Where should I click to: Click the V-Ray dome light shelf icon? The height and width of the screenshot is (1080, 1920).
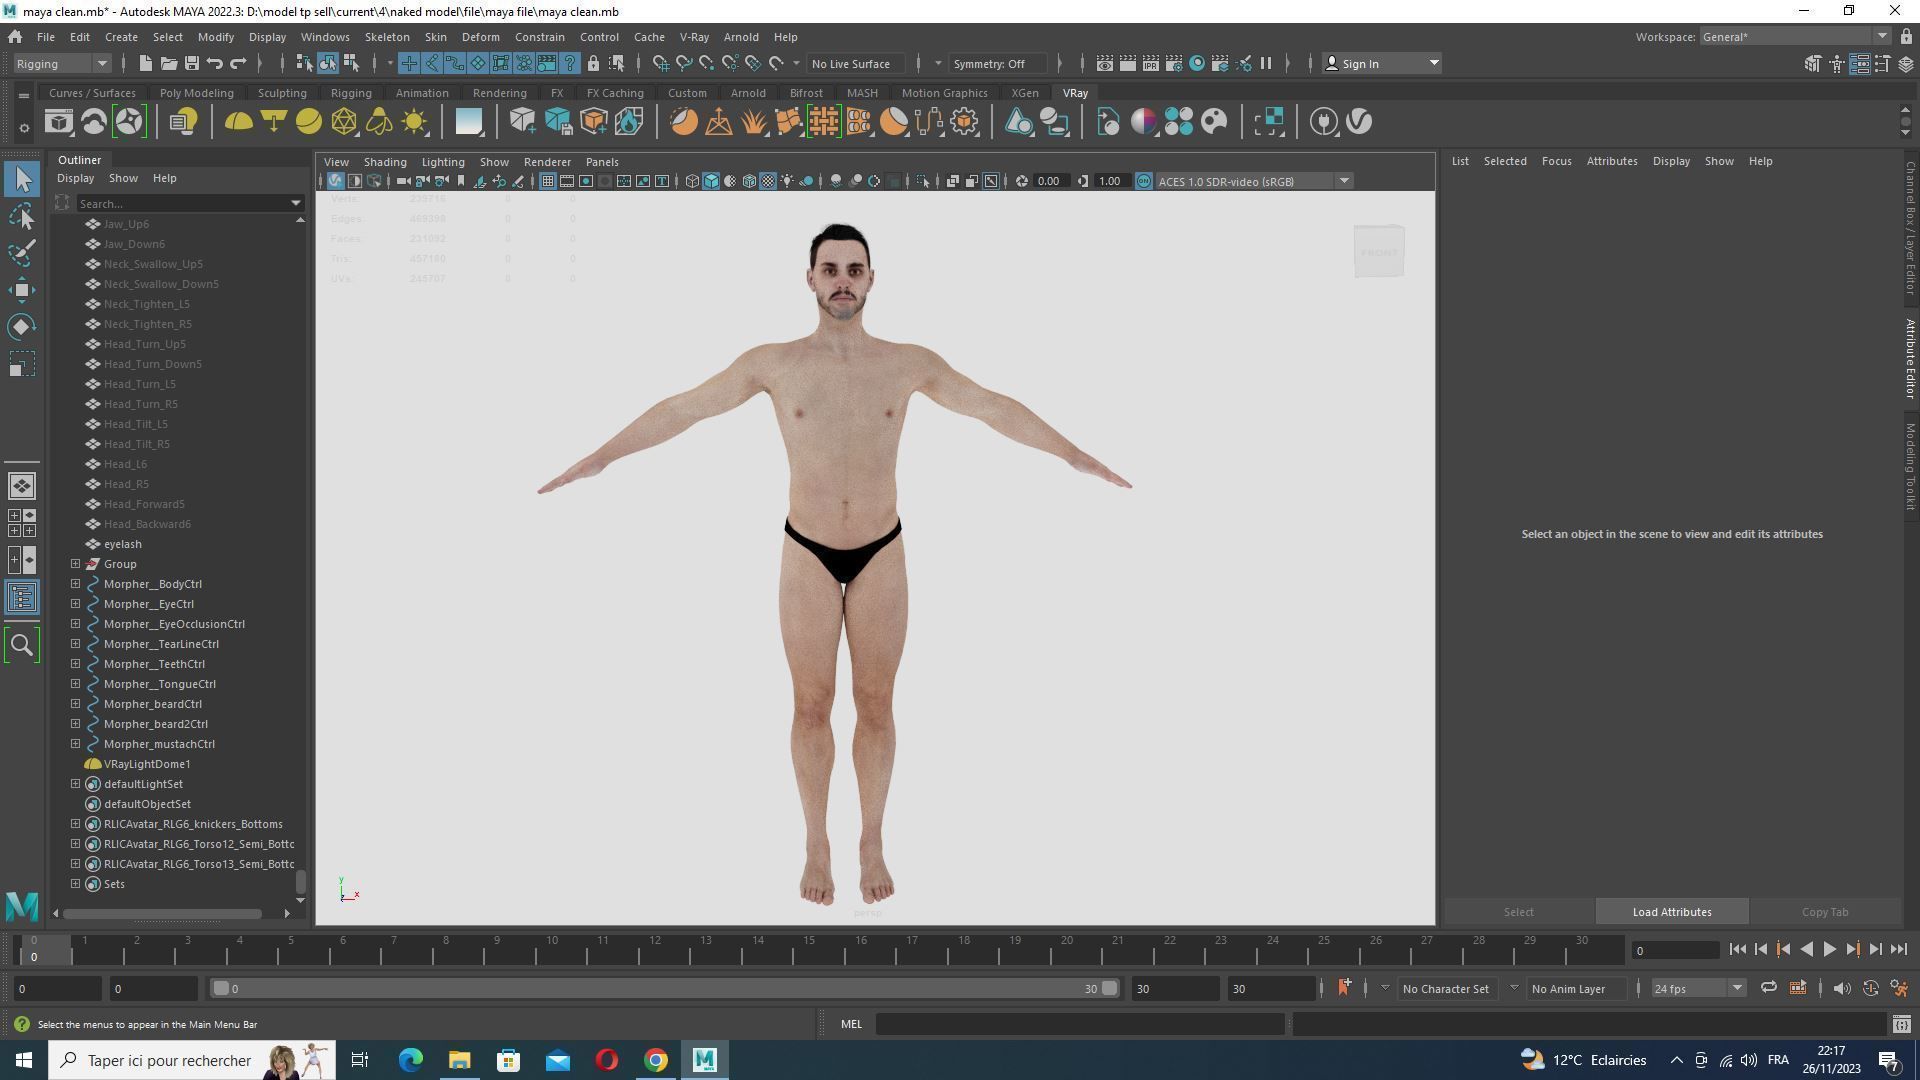[238, 122]
